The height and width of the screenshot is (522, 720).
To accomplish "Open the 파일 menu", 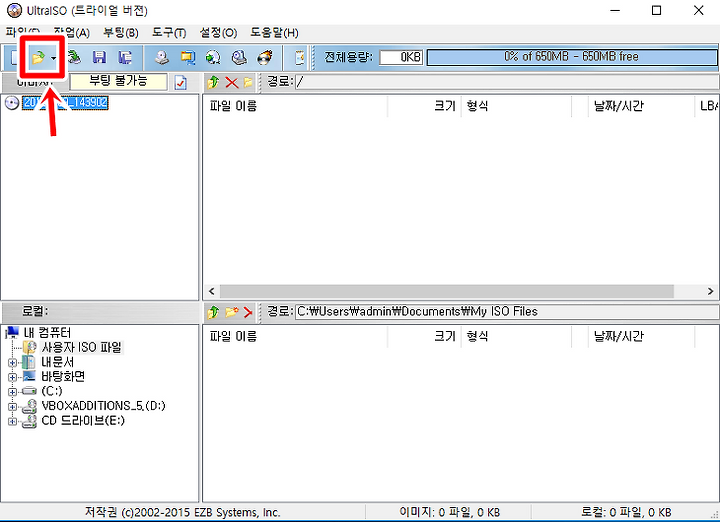I will (x=22, y=33).
